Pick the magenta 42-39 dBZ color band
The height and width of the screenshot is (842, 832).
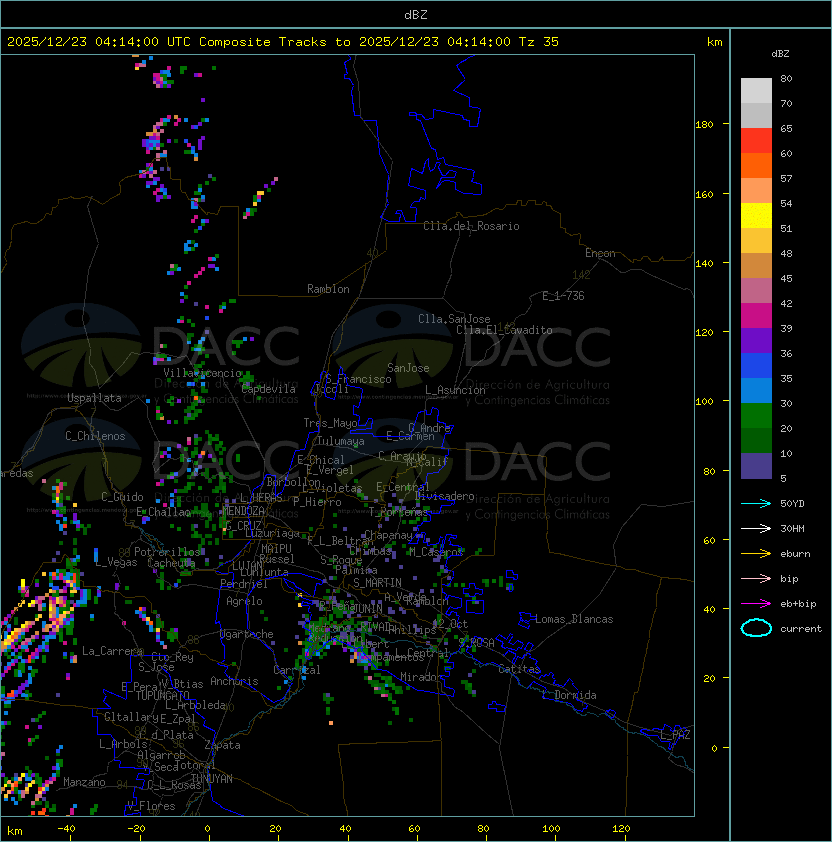point(756,316)
